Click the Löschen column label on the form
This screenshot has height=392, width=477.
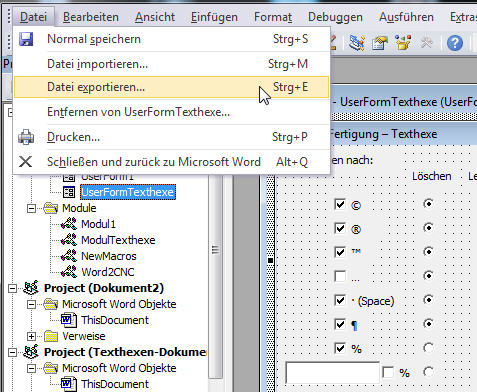click(x=431, y=176)
